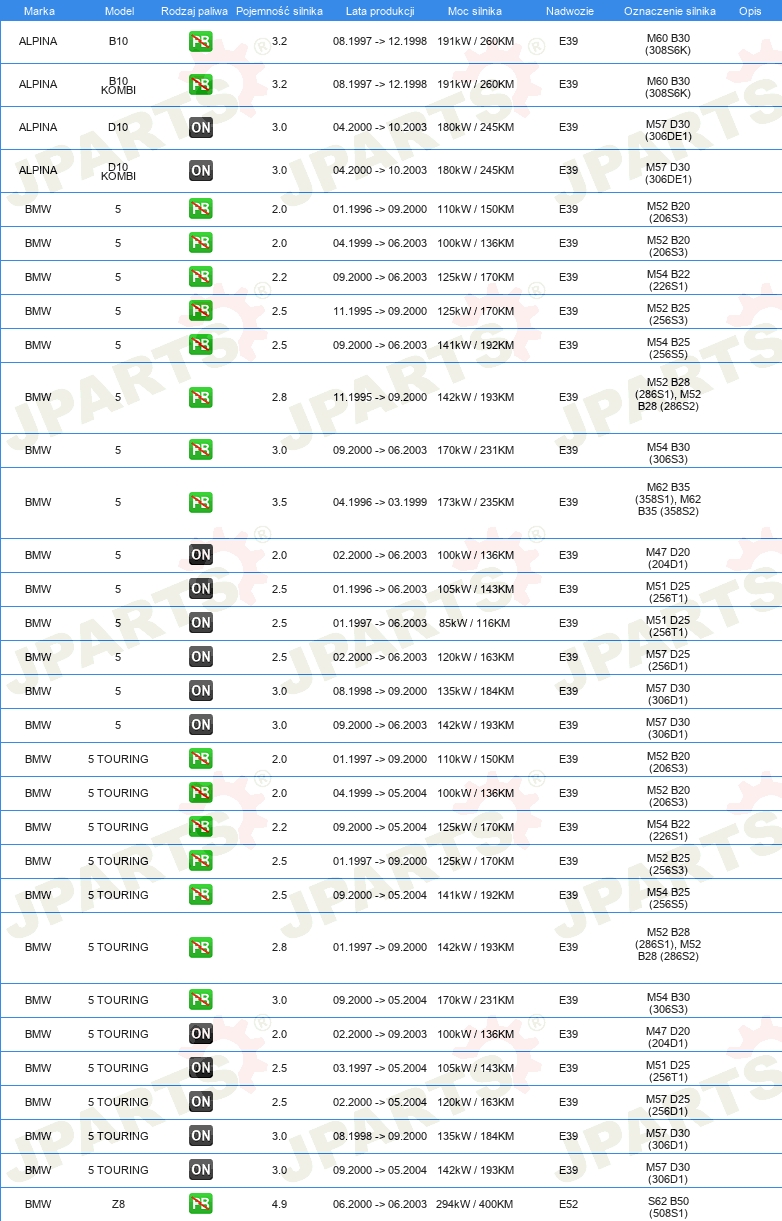The width and height of the screenshot is (782, 1221).
Task: Click the petrol icon in ALPINA B10 KOMBI row
Action: tap(201, 85)
